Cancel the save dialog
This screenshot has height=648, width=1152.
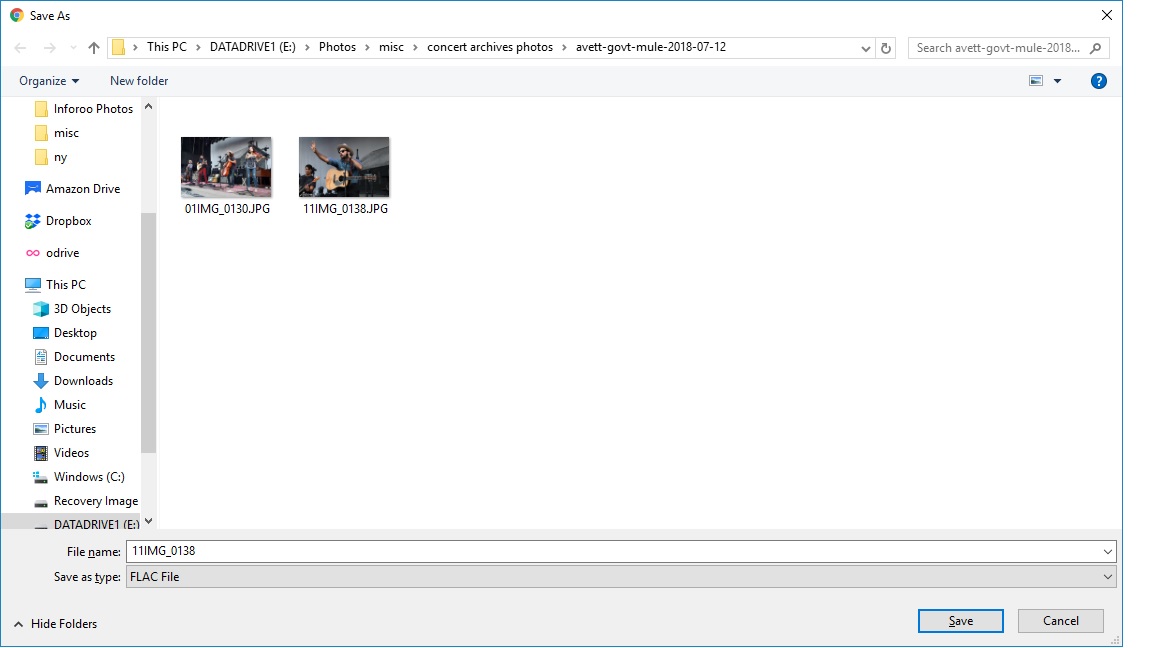click(x=1060, y=620)
